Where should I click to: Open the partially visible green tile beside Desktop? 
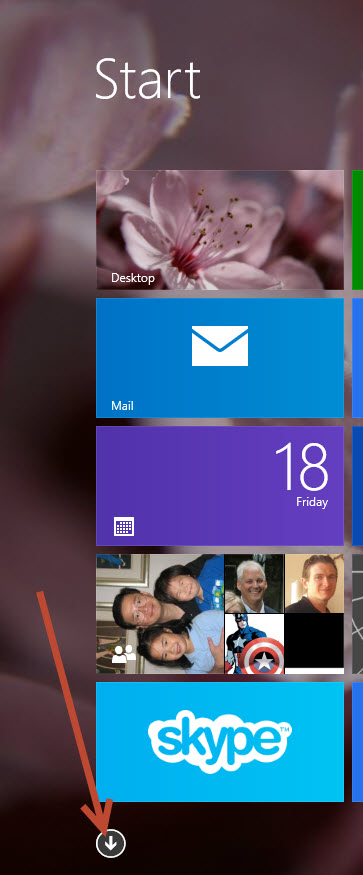point(357,230)
